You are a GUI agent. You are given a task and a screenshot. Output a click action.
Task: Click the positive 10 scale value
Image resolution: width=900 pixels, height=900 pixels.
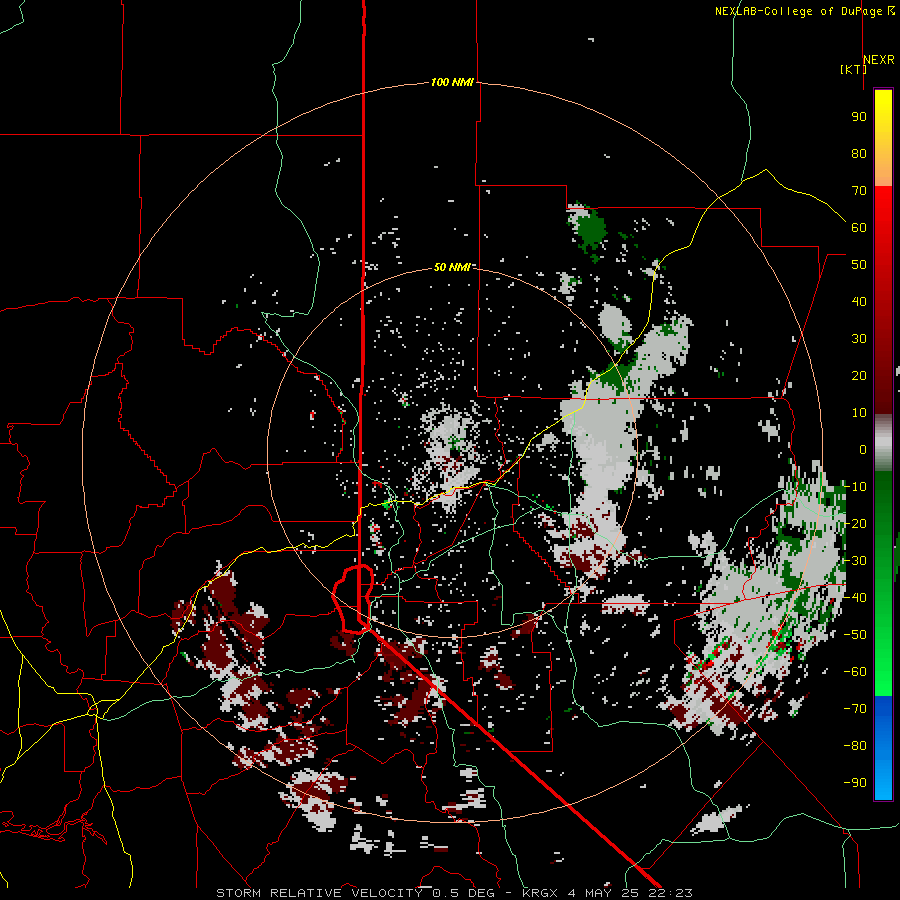click(859, 413)
